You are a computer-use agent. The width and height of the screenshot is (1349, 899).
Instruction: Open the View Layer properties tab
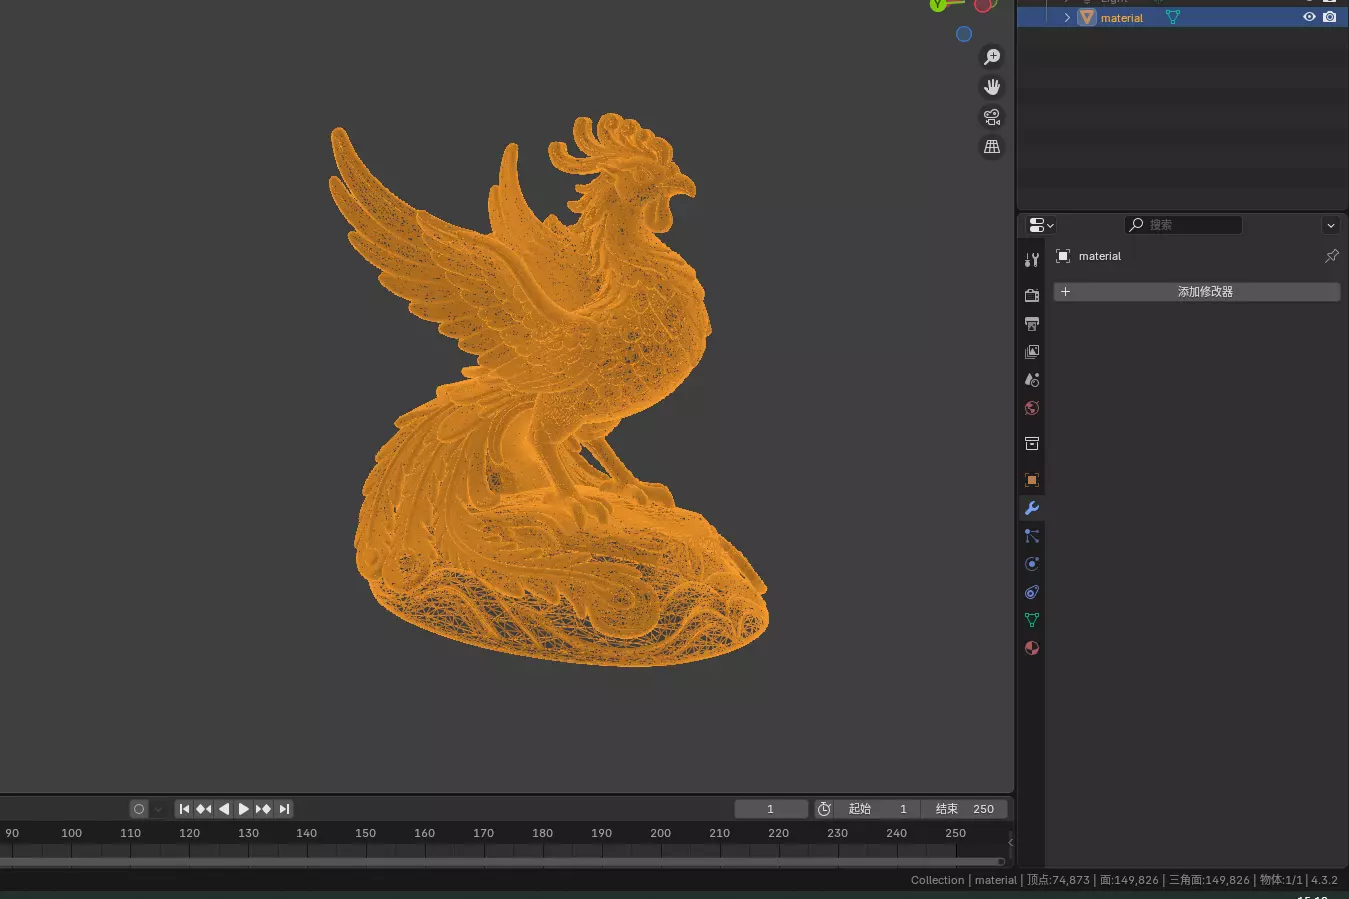pyautogui.click(x=1032, y=352)
